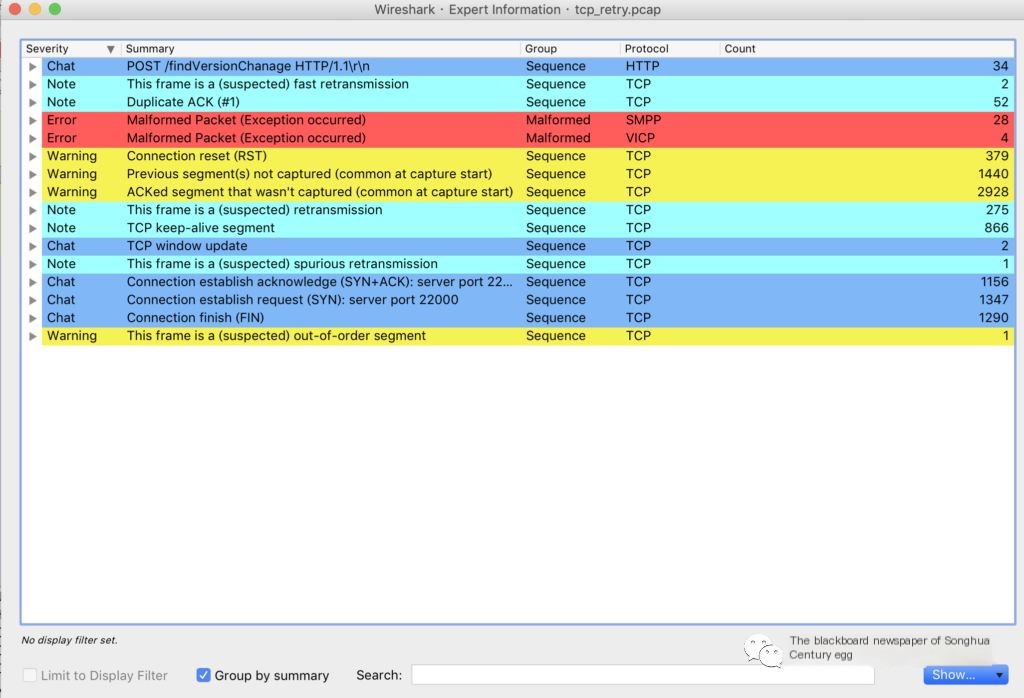Select the 'Connection reset (RST)' summary text

(x=197, y=156)
